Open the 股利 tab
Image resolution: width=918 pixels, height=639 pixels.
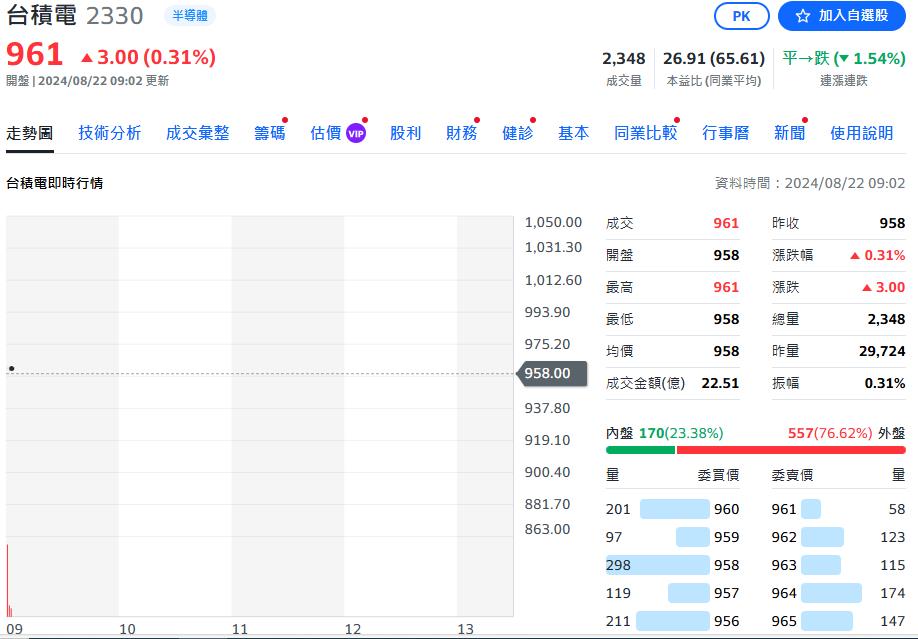[x=405, y=134]
